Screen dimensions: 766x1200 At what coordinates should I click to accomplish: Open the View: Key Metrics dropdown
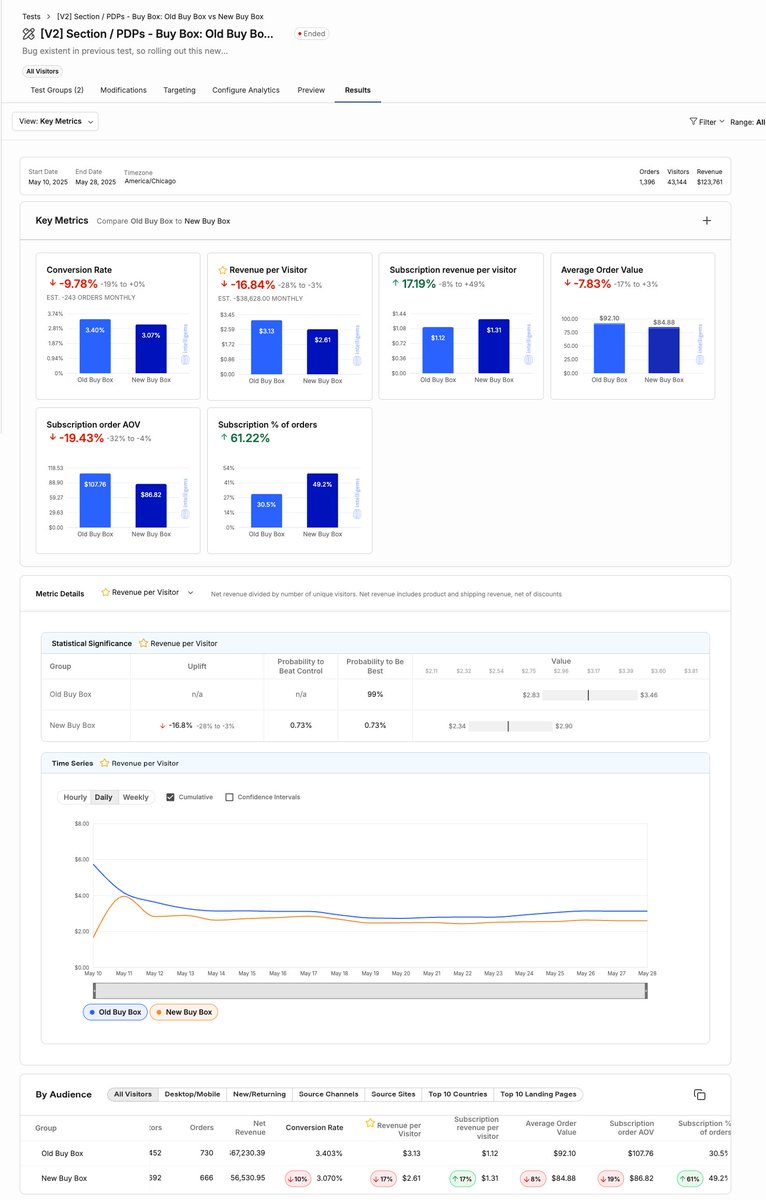pyautogui.click(x=55, y=121)
